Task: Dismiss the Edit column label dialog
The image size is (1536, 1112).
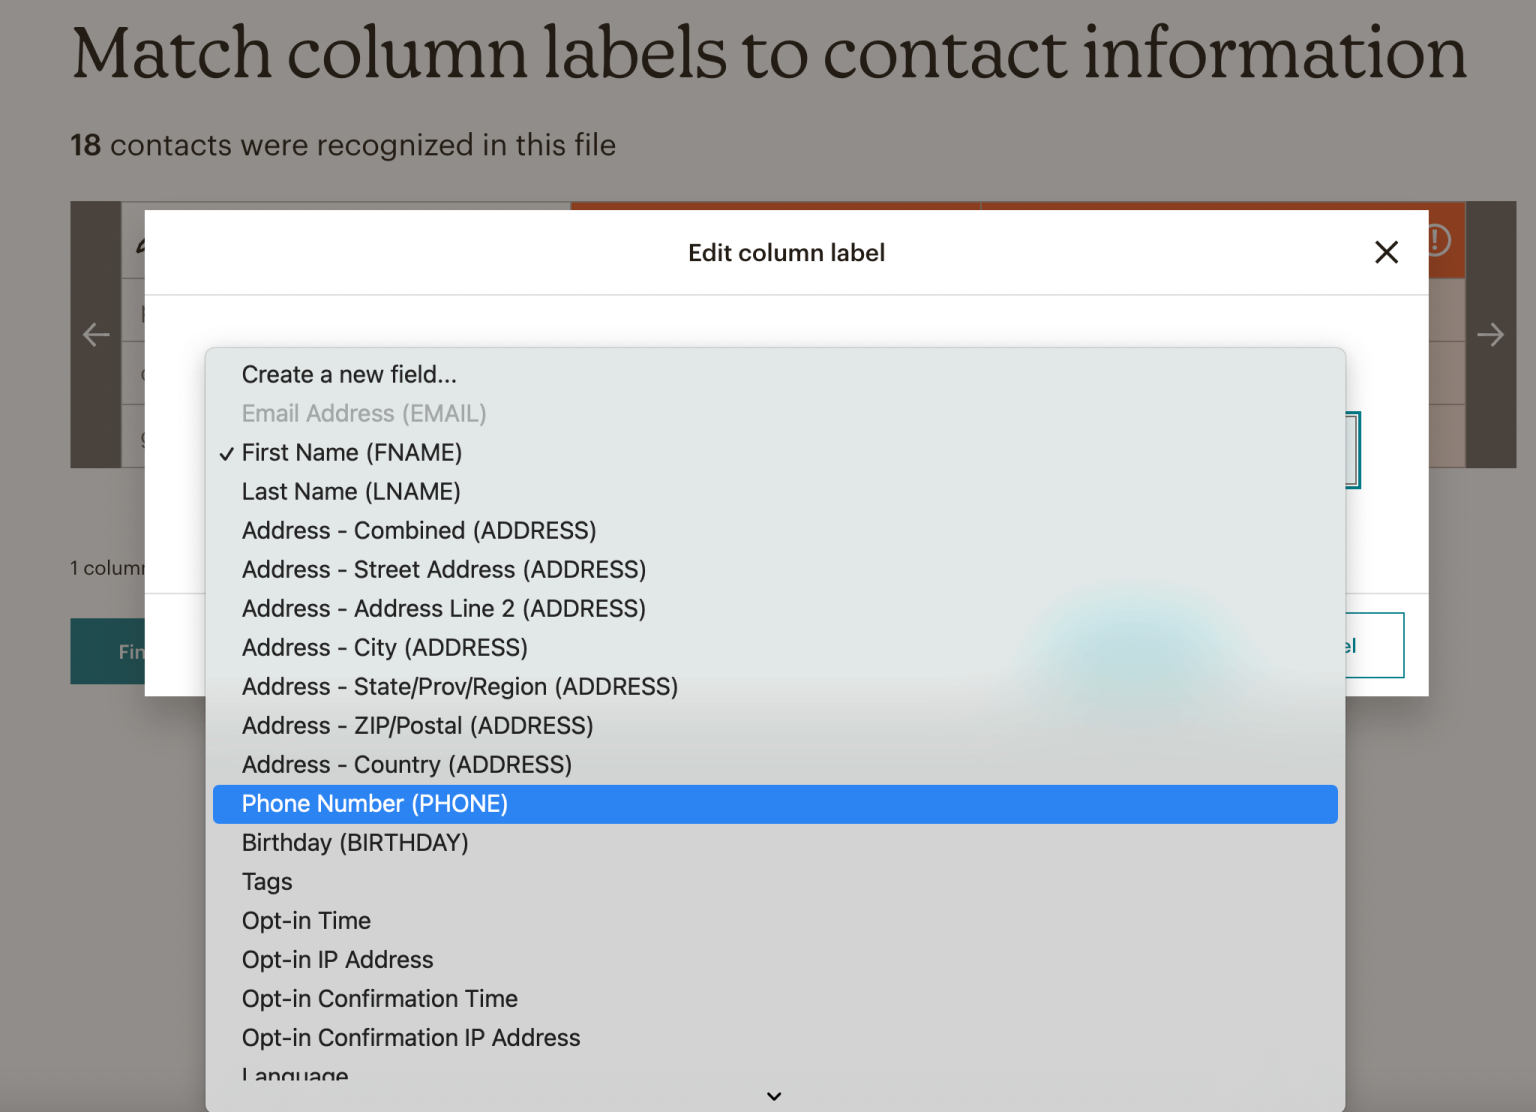Action: 1386,252
